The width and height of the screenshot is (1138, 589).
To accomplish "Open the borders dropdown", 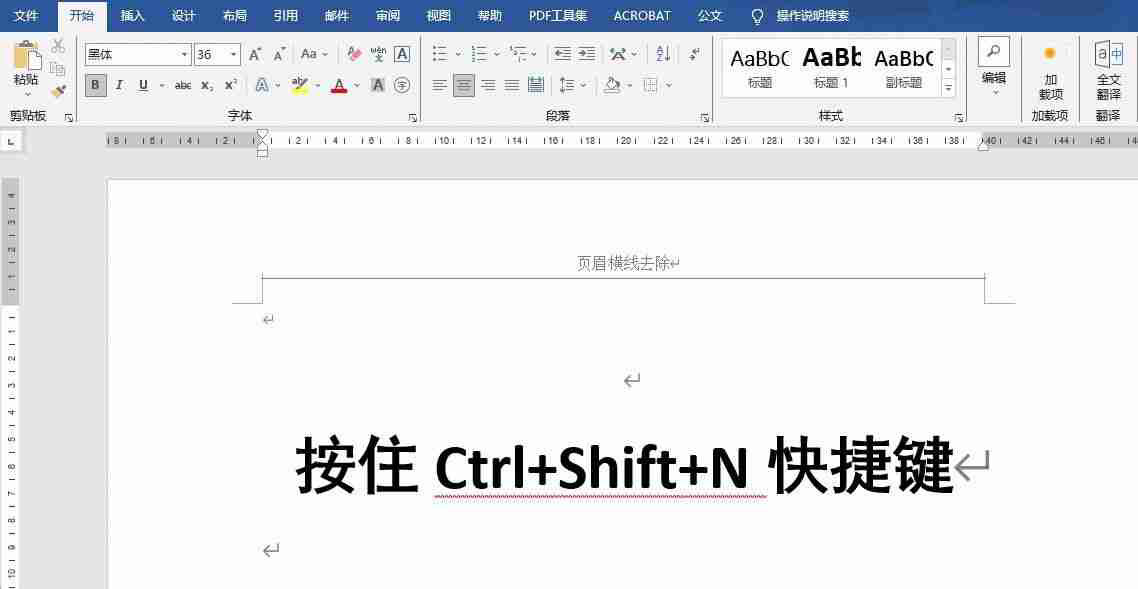I will 658,86.
